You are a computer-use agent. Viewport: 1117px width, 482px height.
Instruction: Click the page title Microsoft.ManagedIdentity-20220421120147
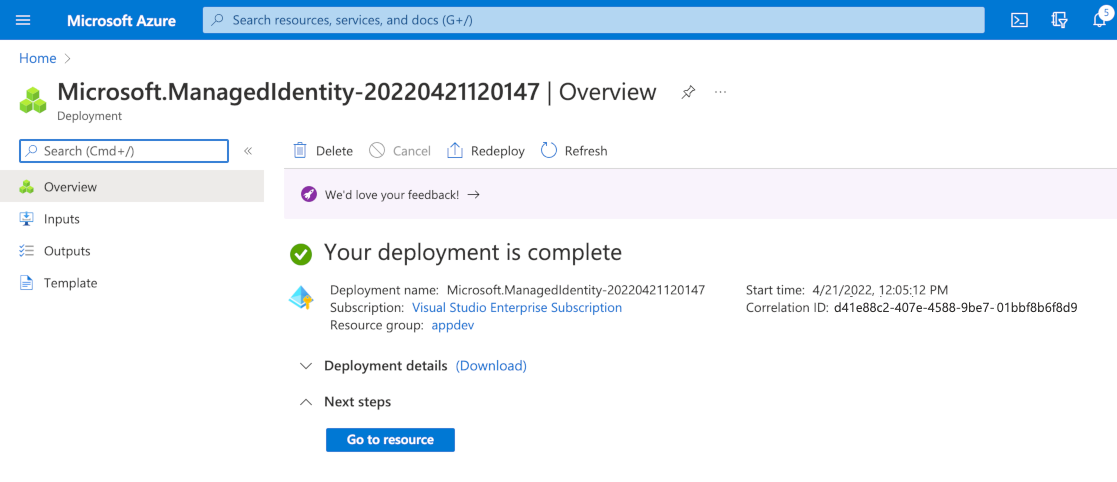[298, 93]
